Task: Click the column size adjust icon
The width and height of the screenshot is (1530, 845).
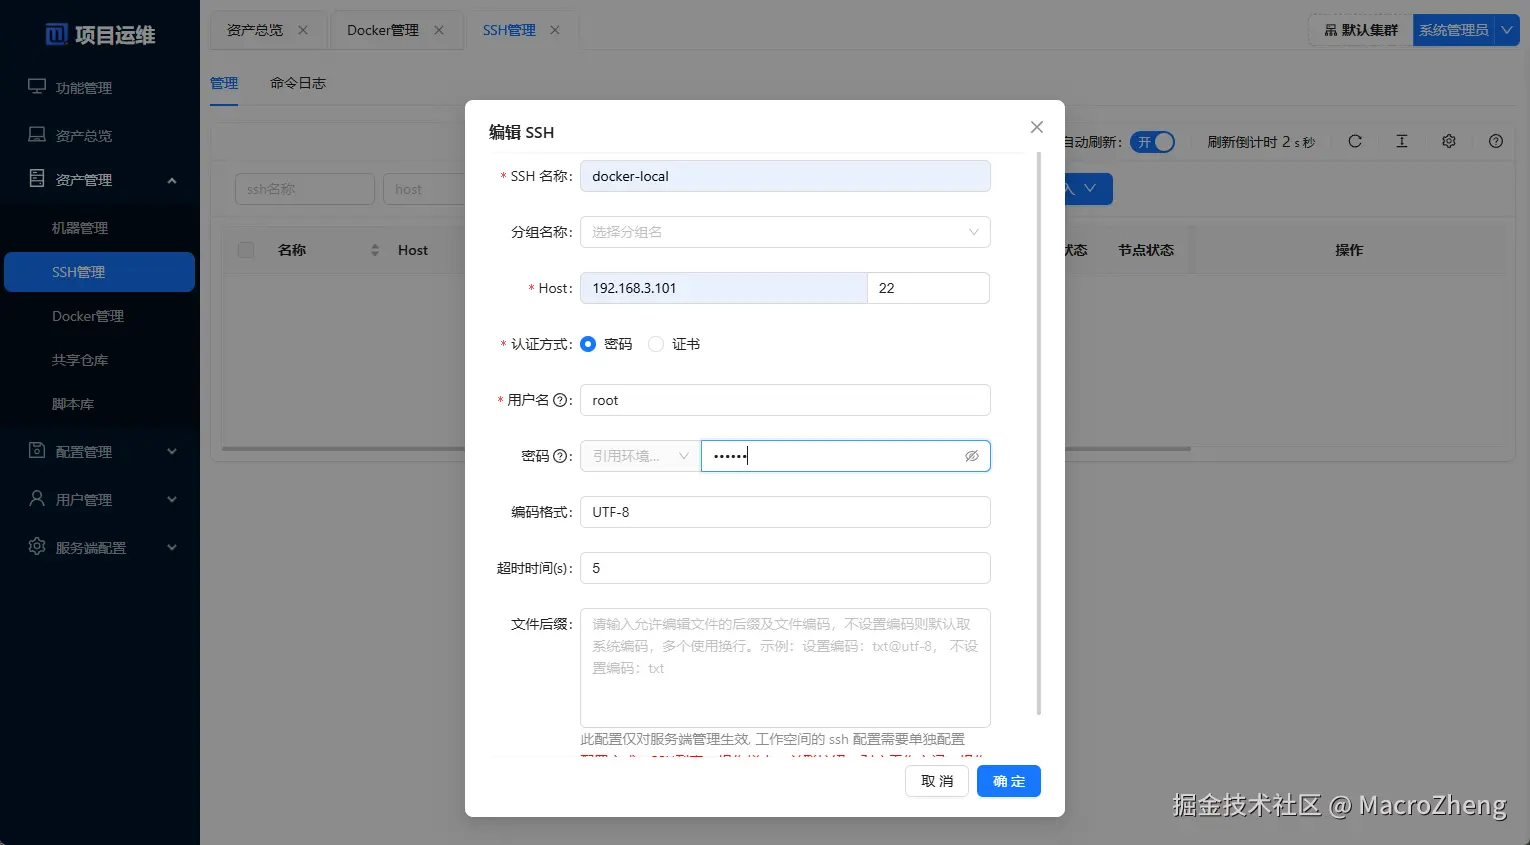Action: point(1402,142)
